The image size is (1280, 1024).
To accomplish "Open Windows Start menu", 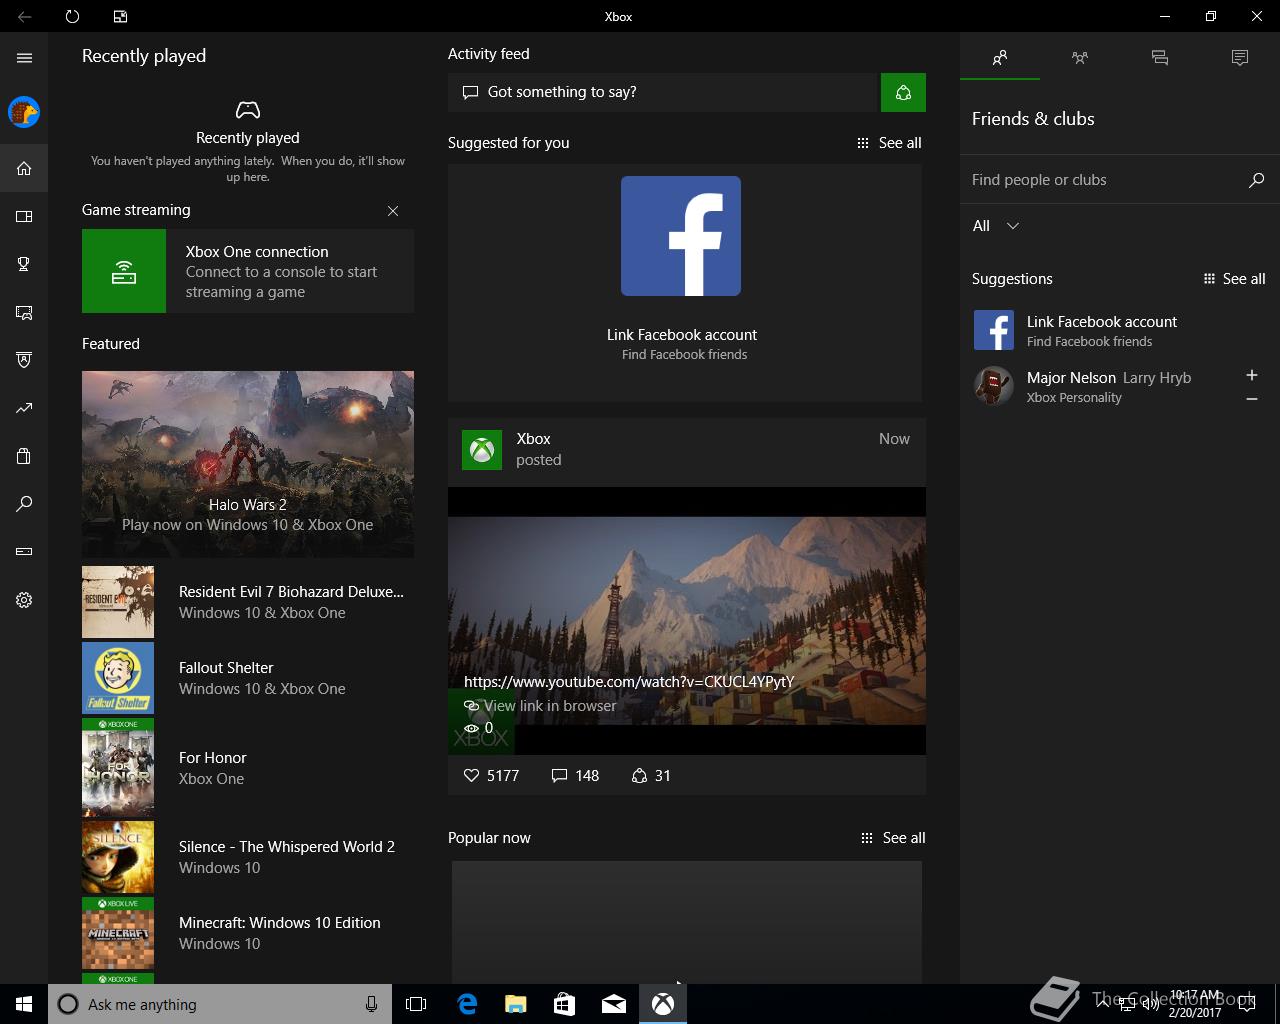I will coord(24,1004).
